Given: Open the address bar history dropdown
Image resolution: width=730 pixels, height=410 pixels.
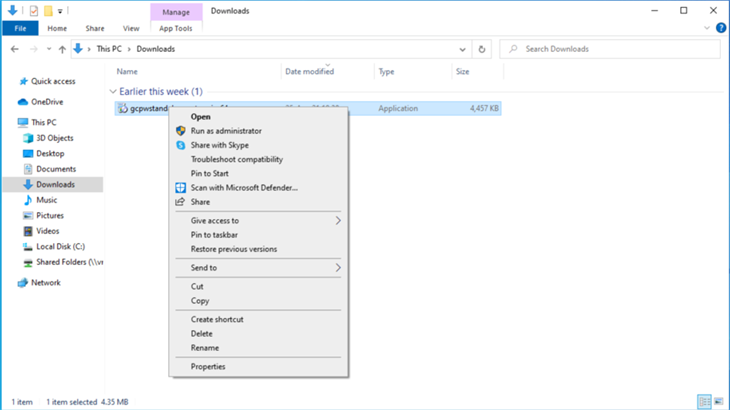Looking at the screenshot, I should pos(462,49).
